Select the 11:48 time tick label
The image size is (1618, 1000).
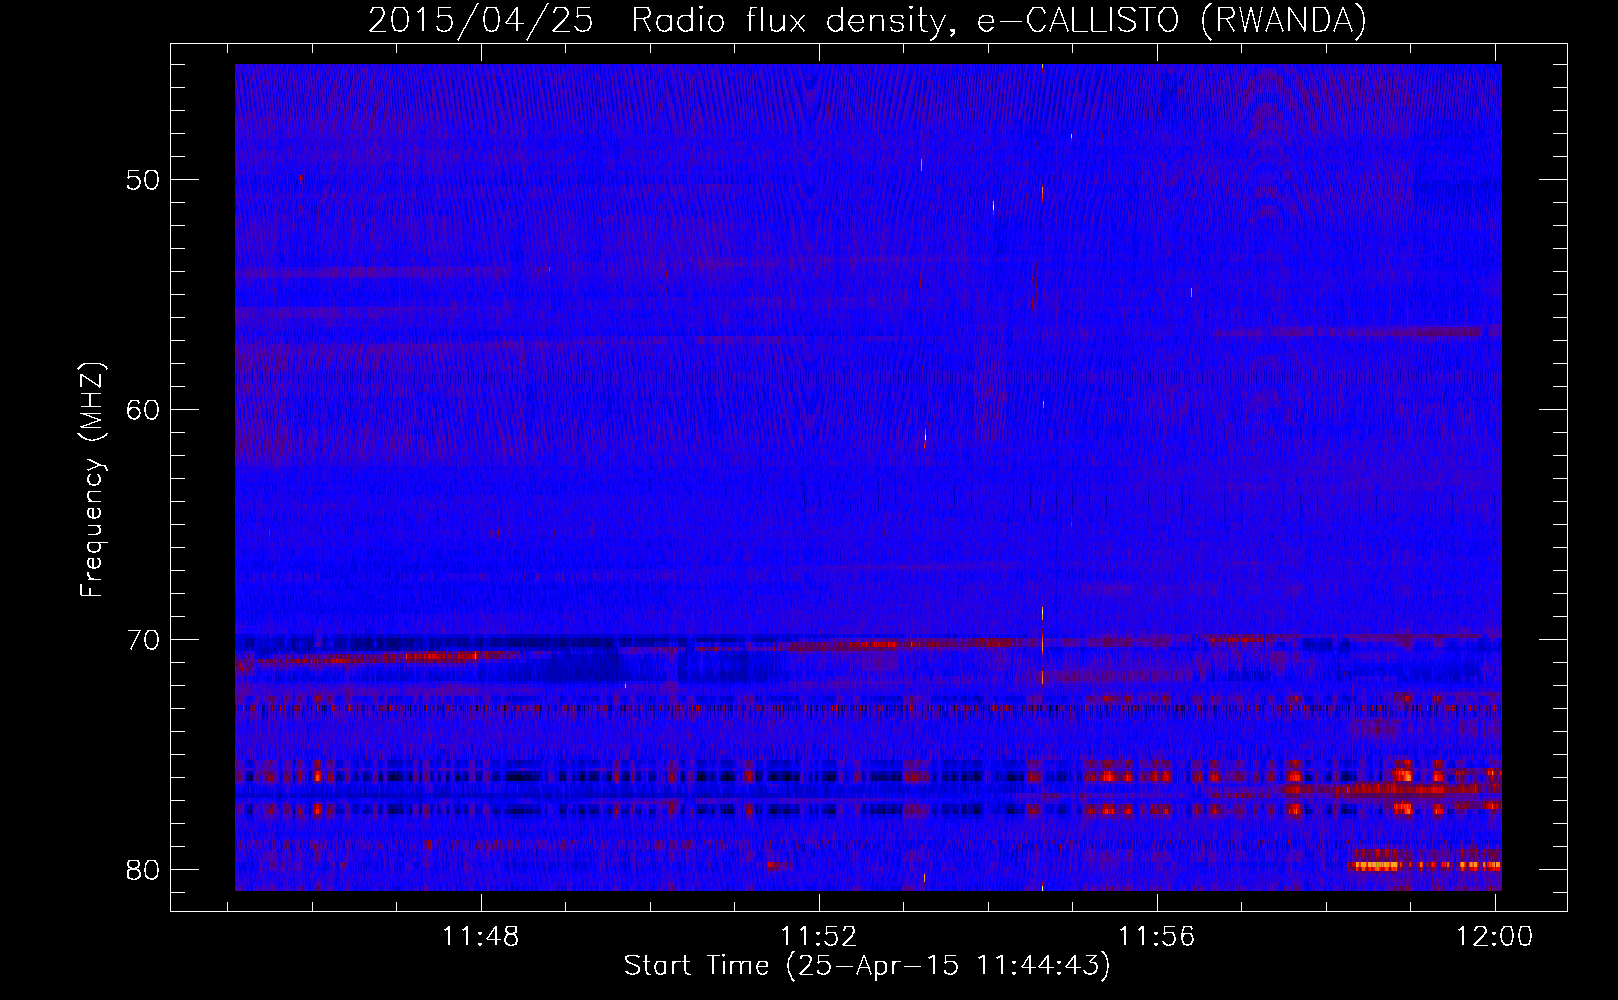482,936
